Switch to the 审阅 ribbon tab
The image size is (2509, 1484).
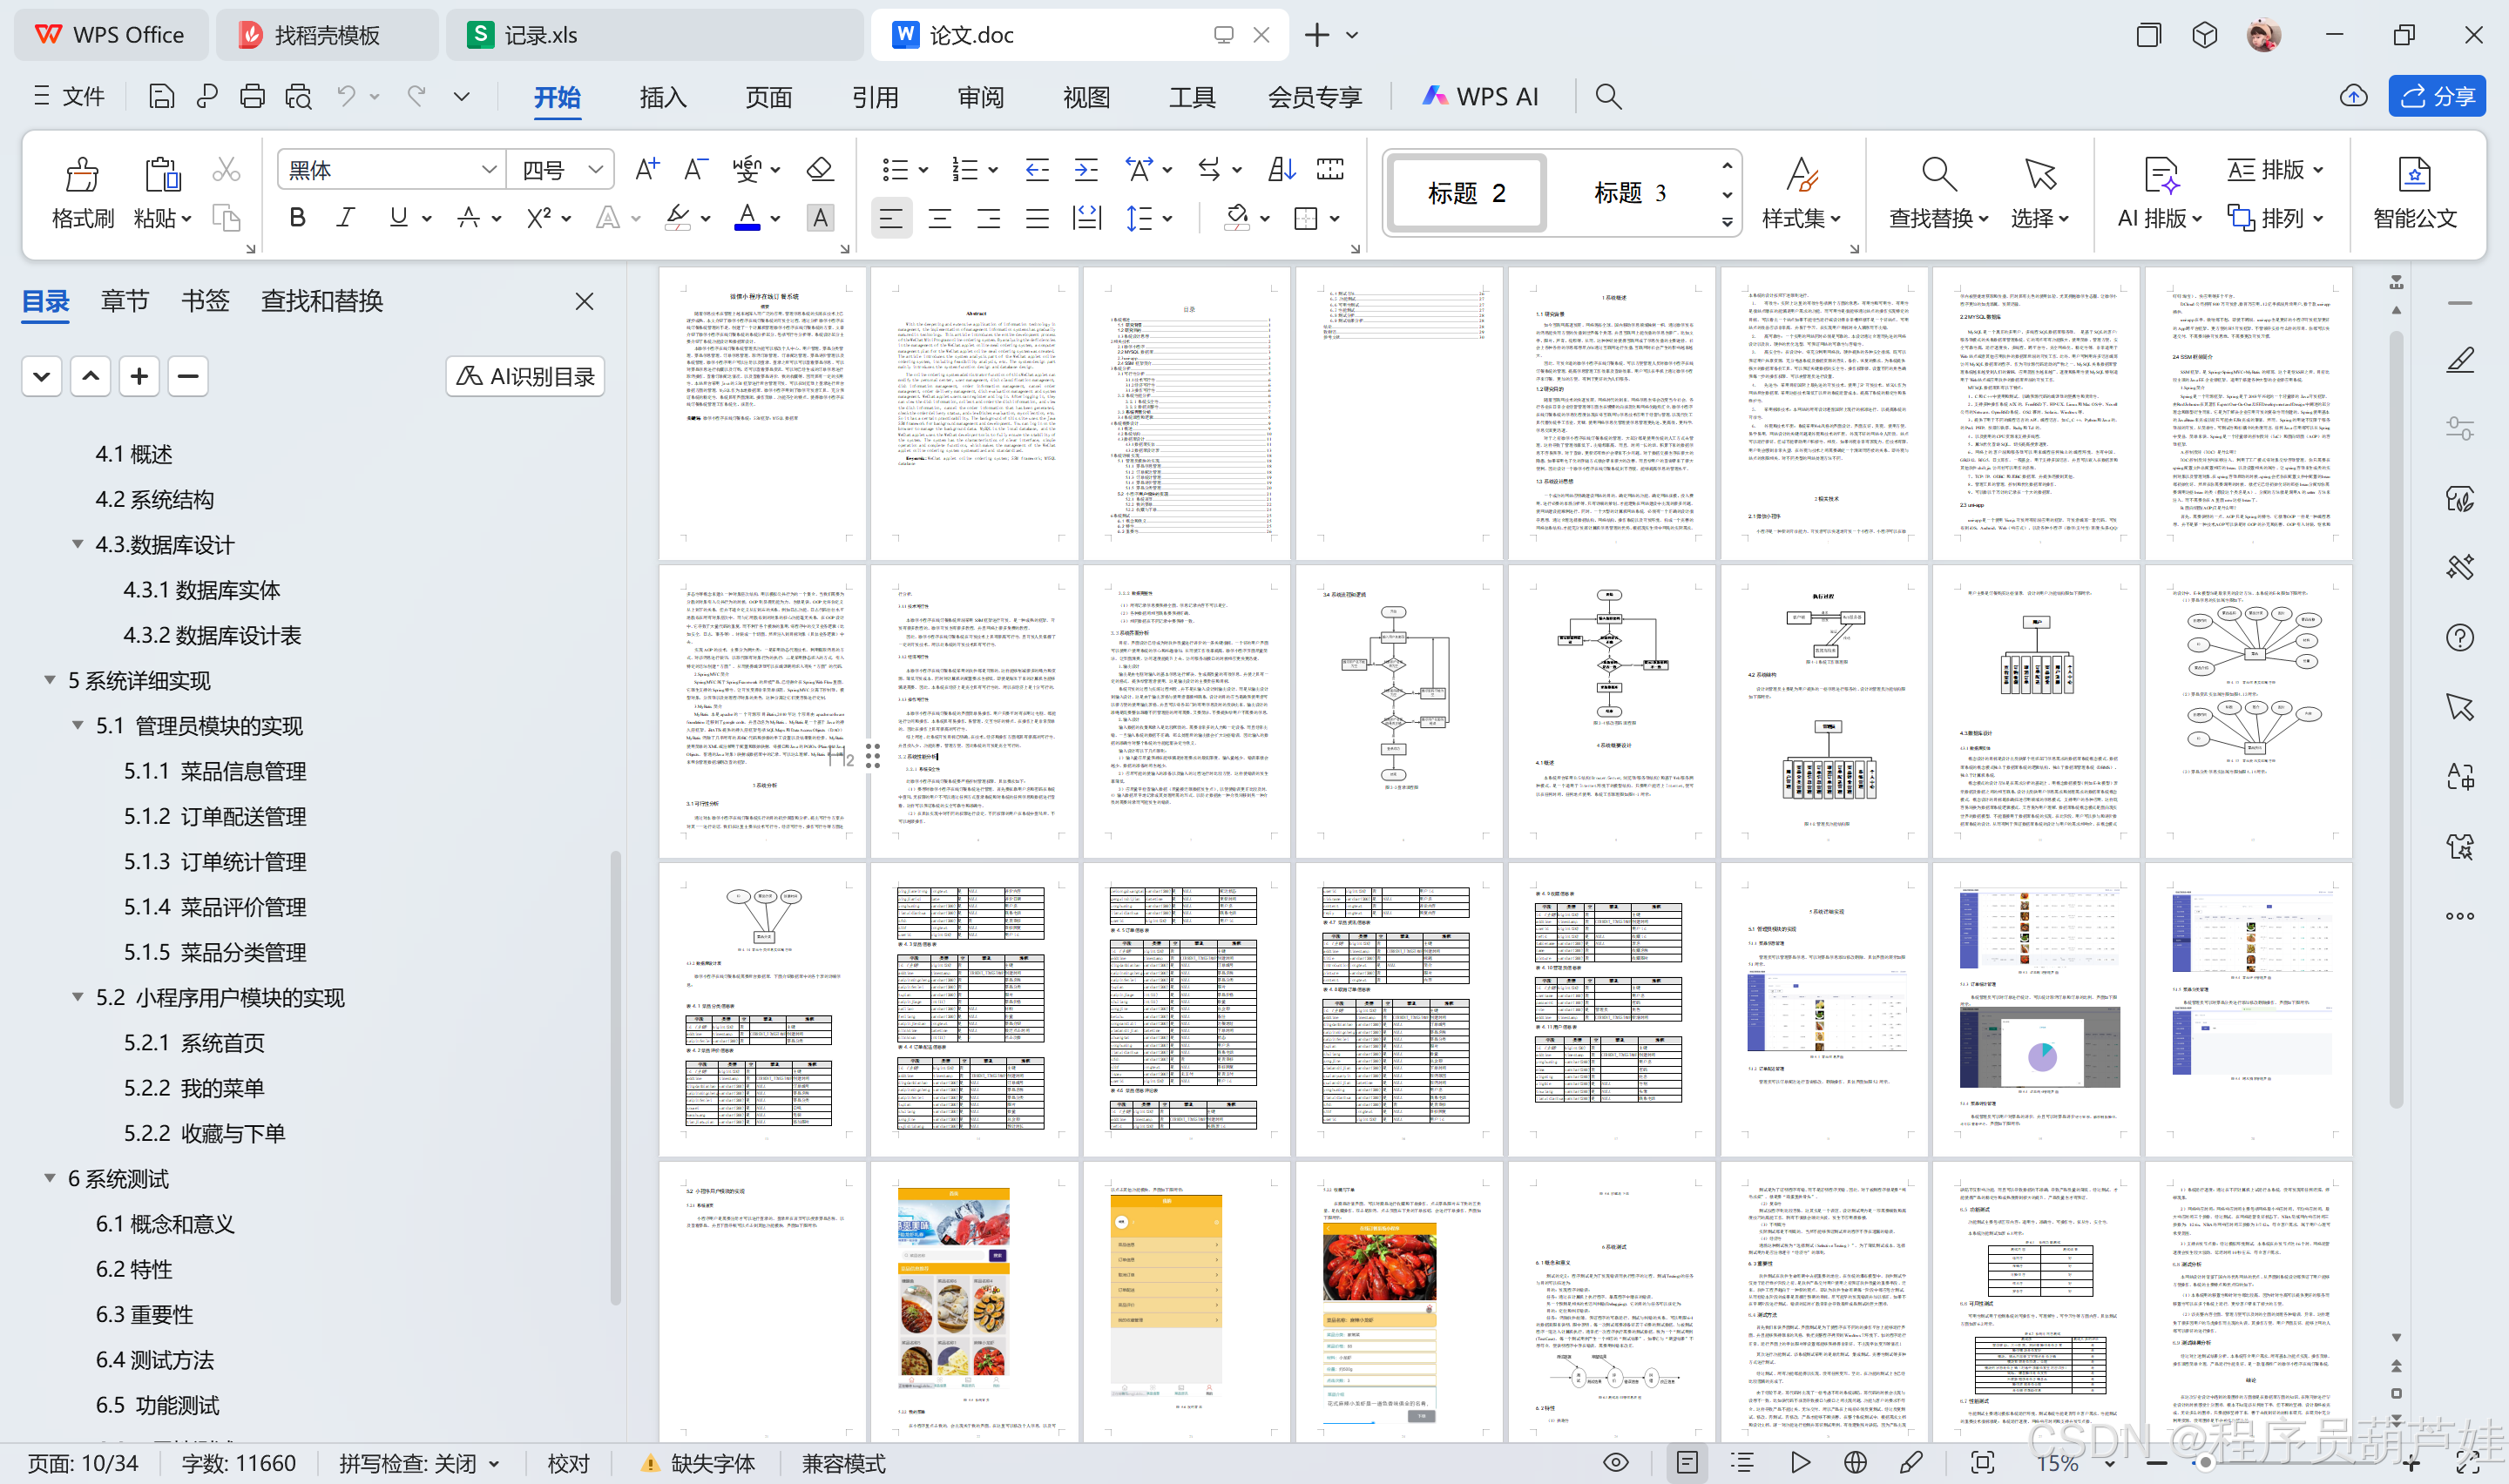[981, 97]
